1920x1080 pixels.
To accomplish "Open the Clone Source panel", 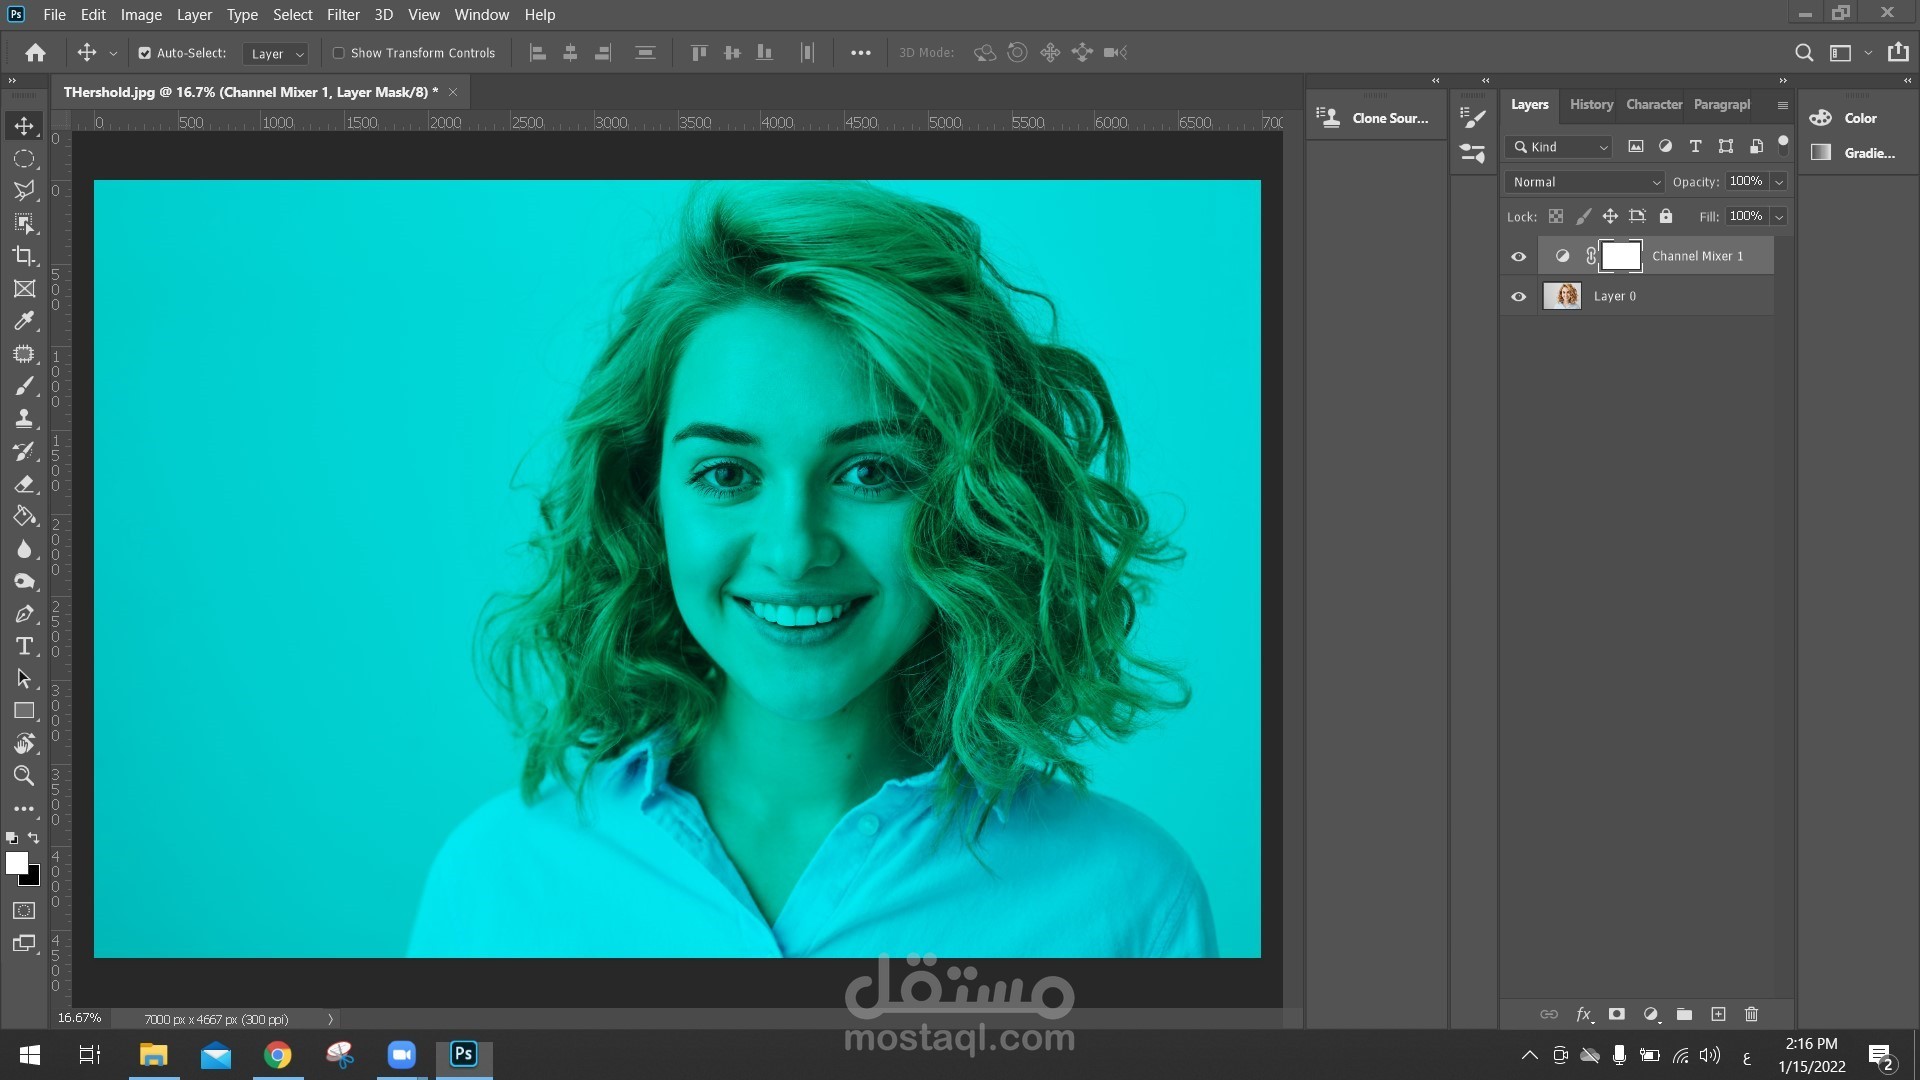I will [x=1374, y=118].
